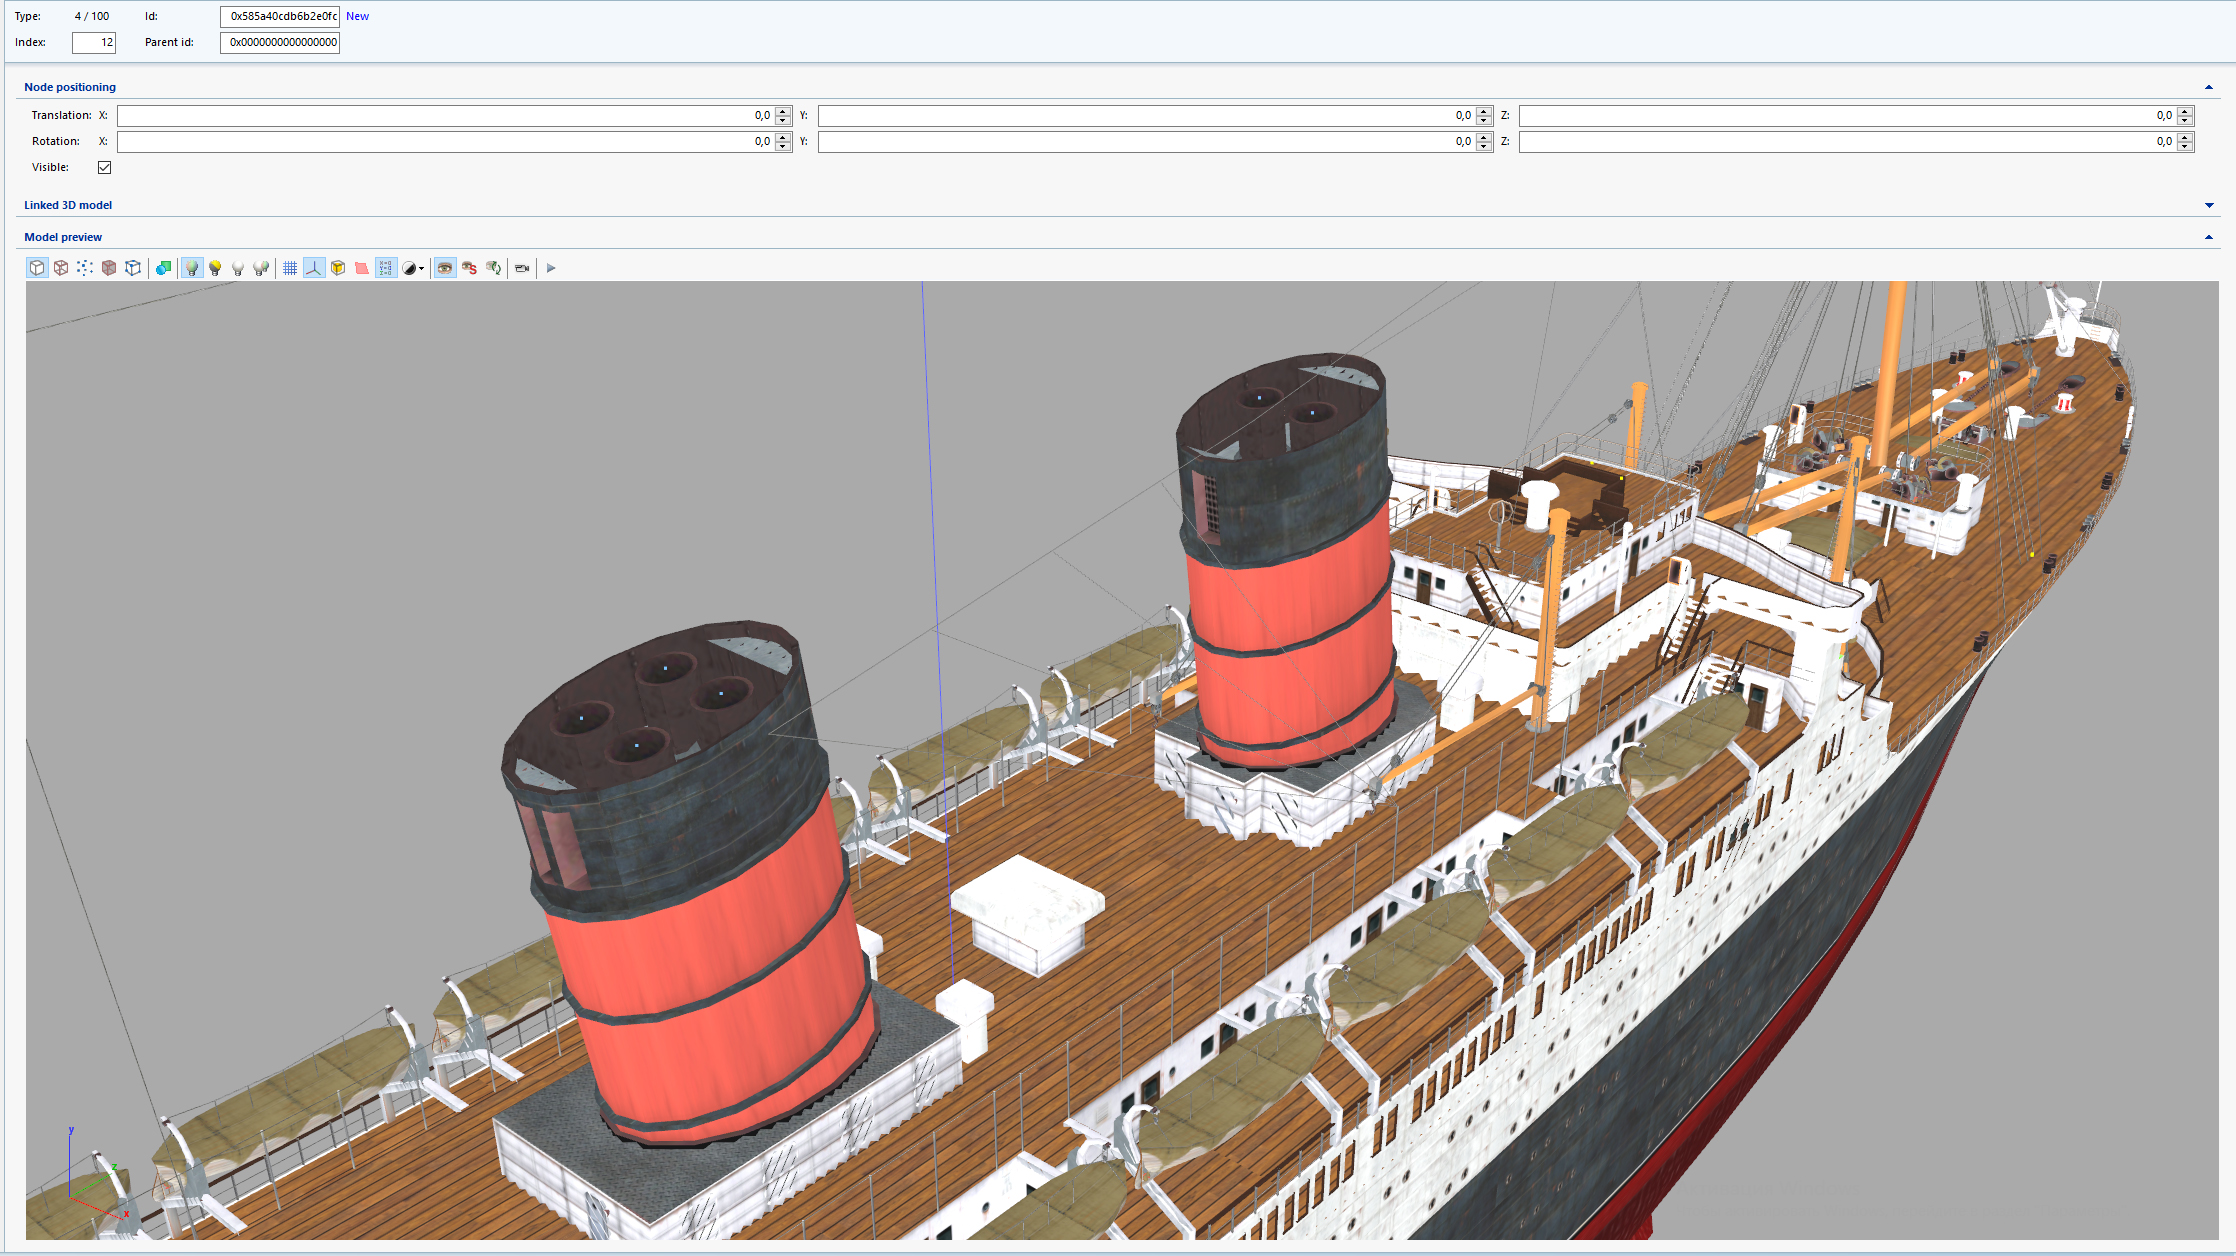Viewport: 2236px width, 1256px height.
Task: Uncheck the Visible checkbox
Action: 105,167
